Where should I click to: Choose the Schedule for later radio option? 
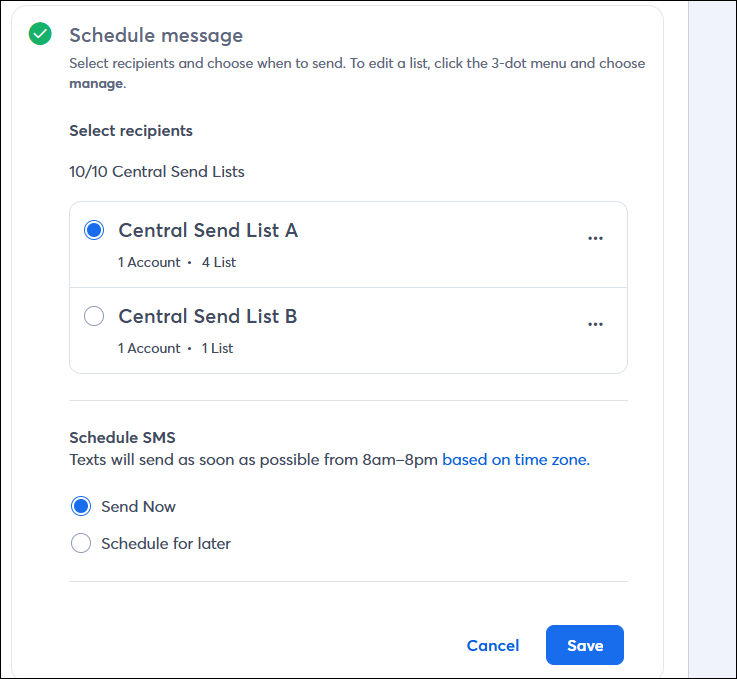[x=81, y=543]
